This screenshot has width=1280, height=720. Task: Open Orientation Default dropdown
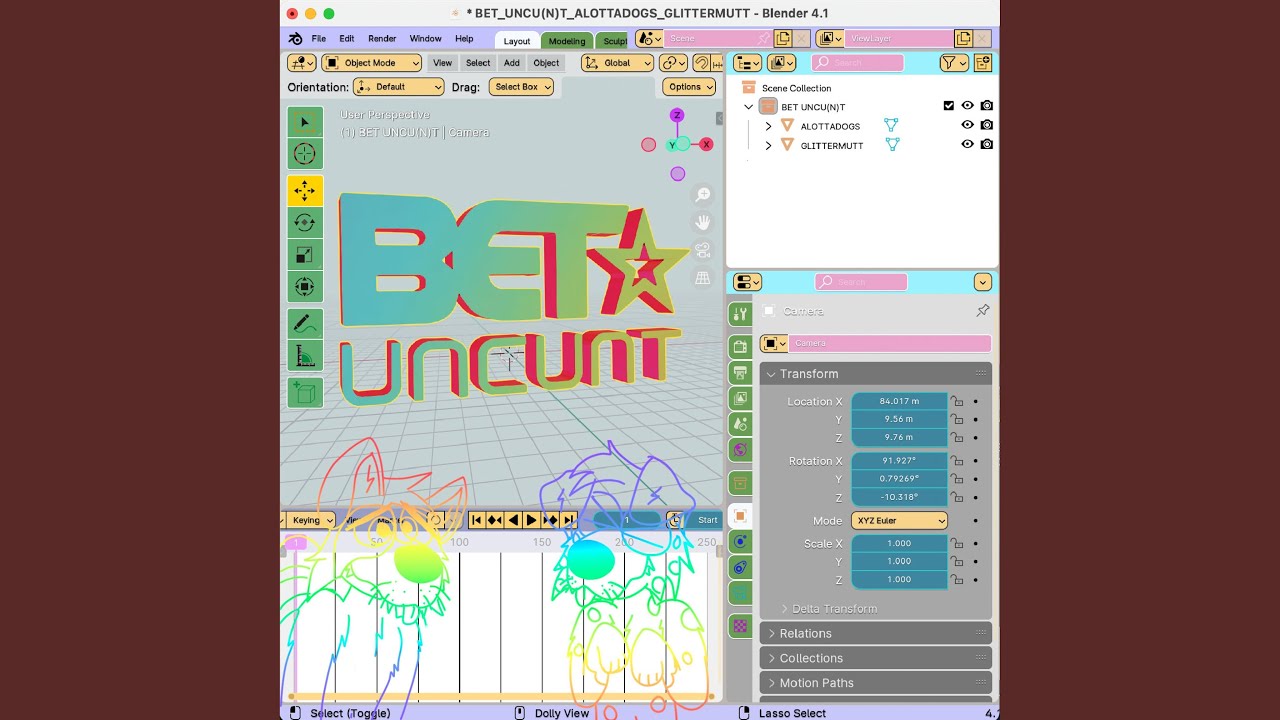tap(398, 87)
